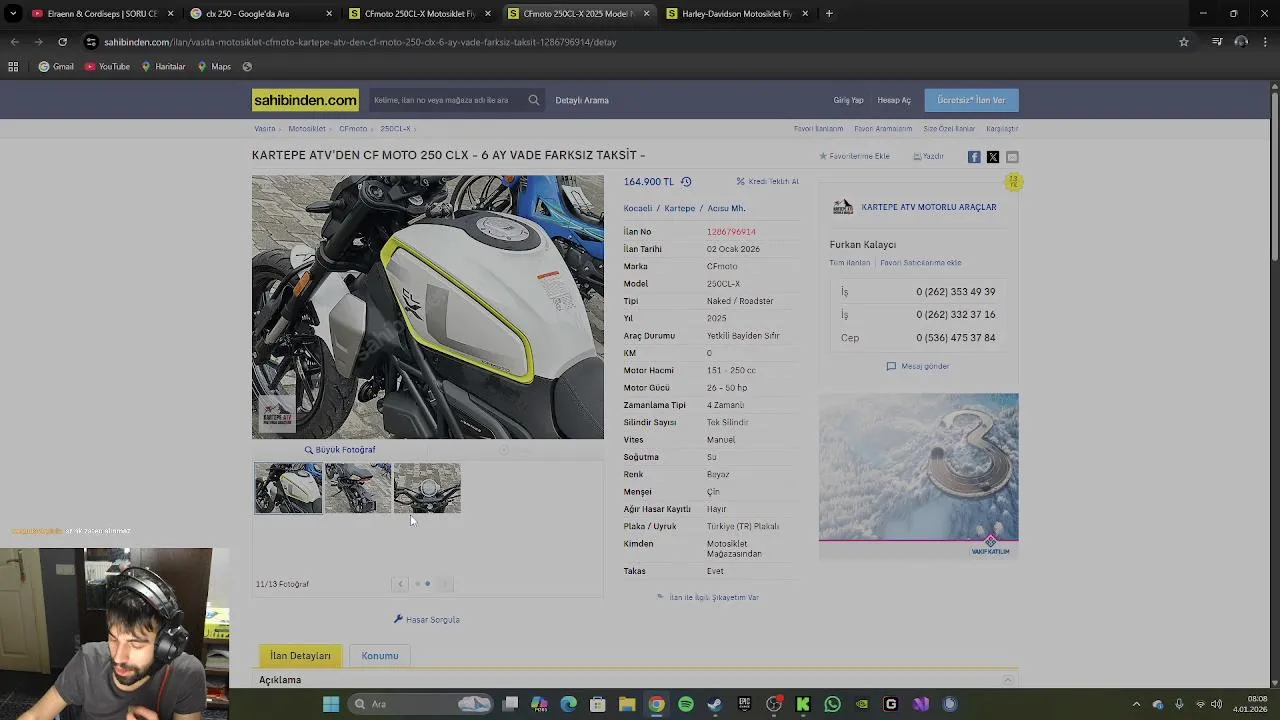Click the sahibinden.com logo
1280x720 pixels.
tap(305, 100)
